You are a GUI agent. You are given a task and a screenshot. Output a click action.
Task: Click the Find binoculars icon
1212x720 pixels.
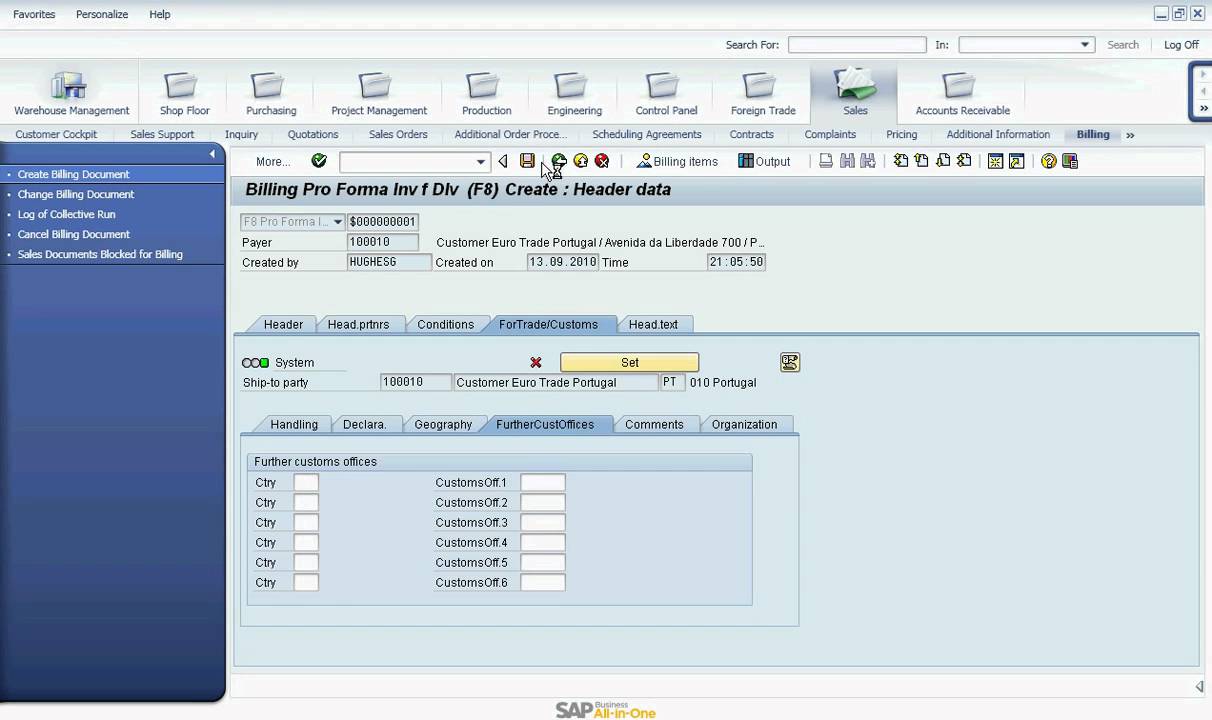tap(847, 161)
